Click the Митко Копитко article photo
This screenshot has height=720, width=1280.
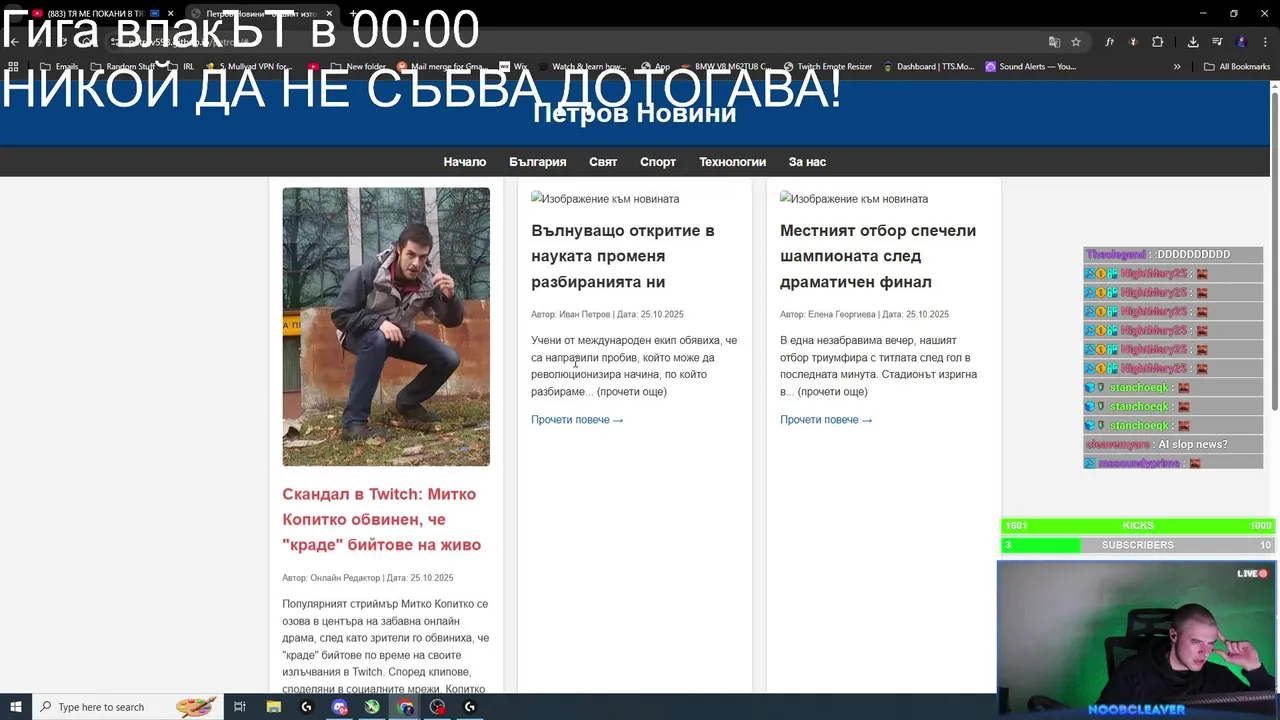386,327
